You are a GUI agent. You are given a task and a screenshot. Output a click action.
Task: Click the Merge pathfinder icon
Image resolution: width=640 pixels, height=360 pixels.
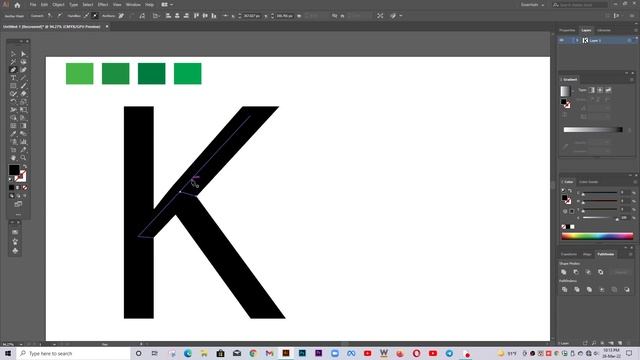[x=589, y=290]
